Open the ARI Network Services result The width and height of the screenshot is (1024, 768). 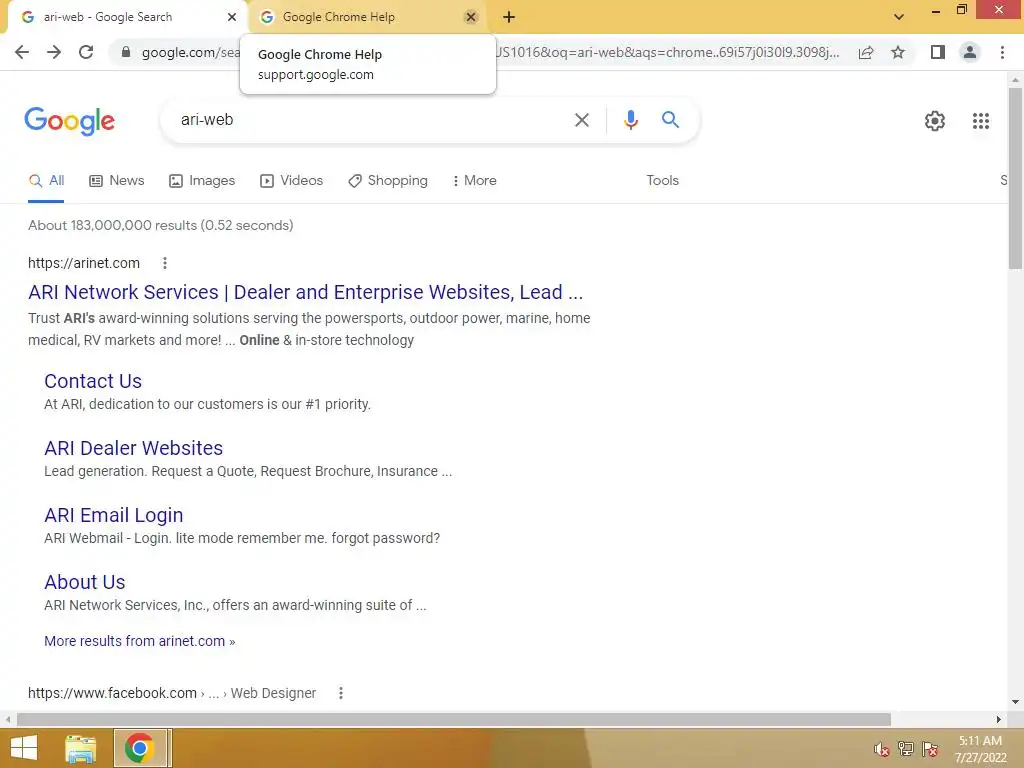coord(306,292)
